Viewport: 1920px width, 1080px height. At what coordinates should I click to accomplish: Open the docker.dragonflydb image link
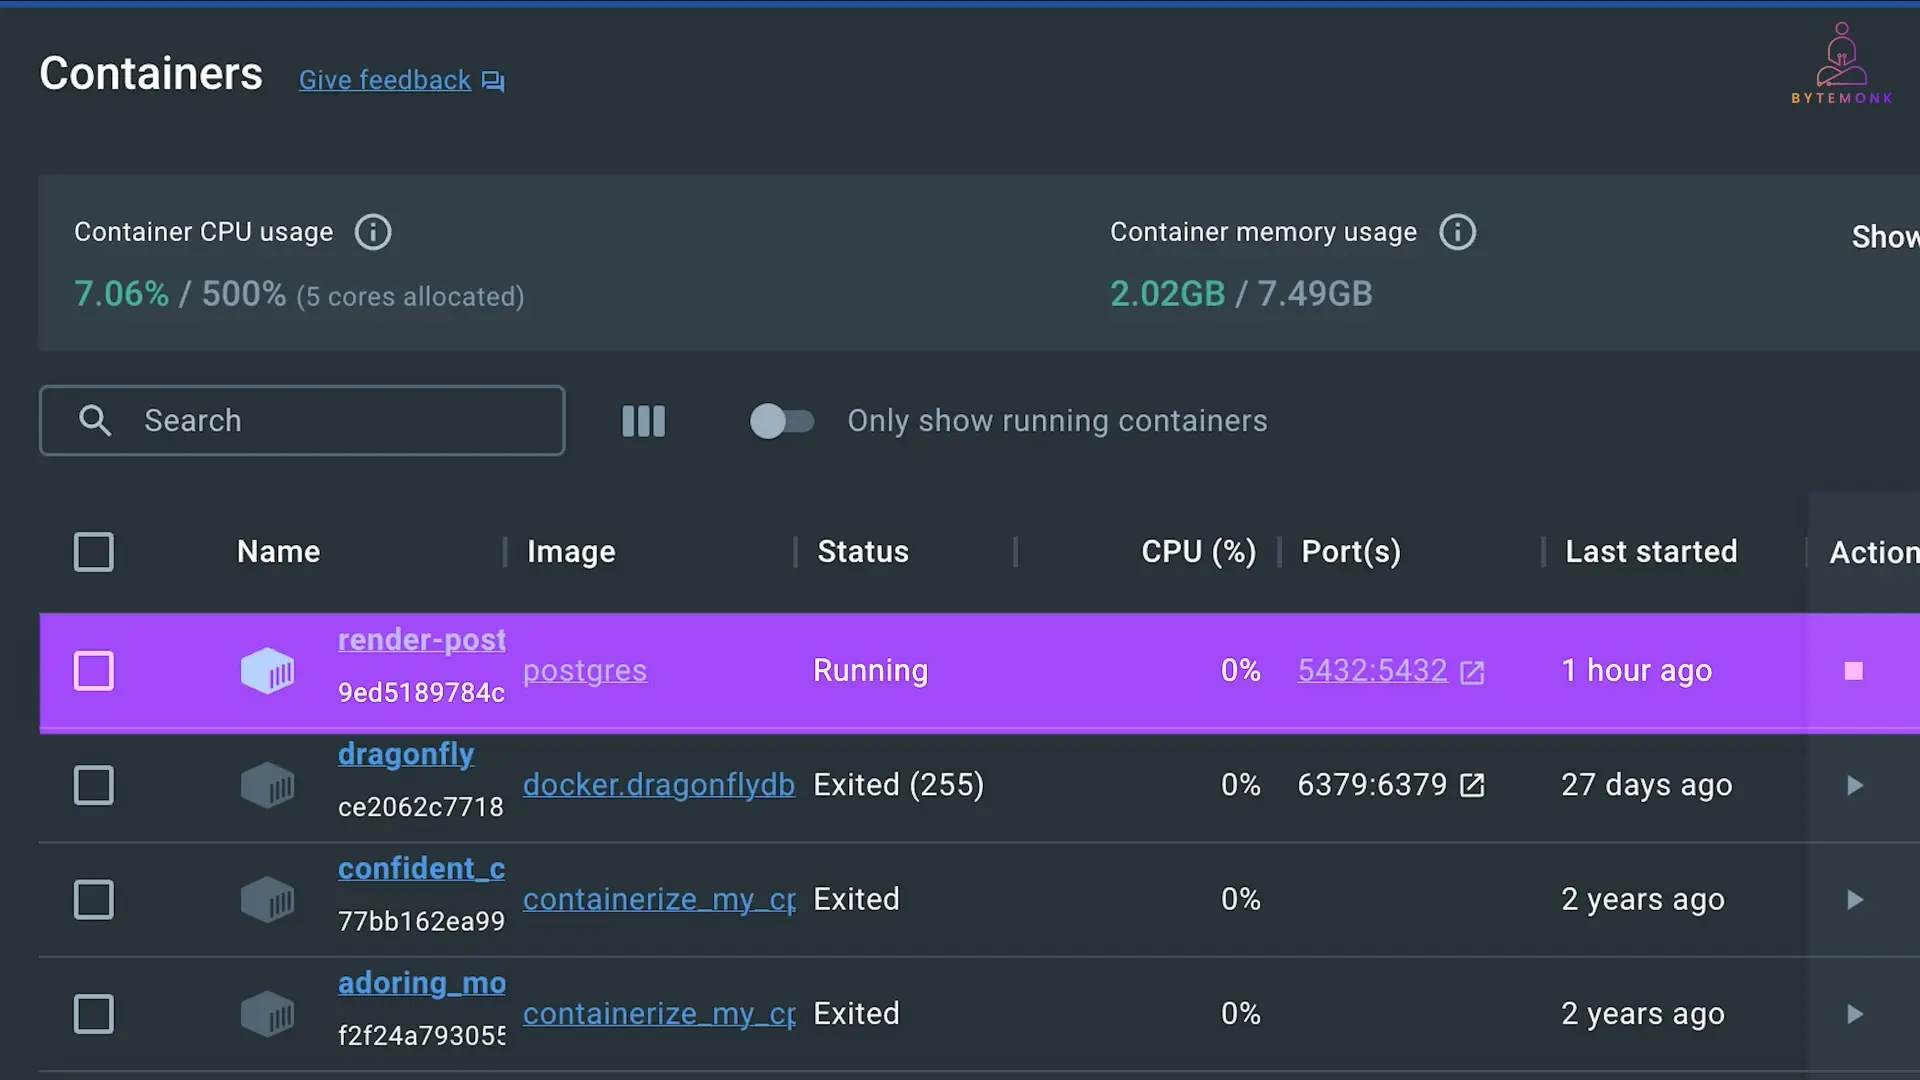(x=659, y=785)
